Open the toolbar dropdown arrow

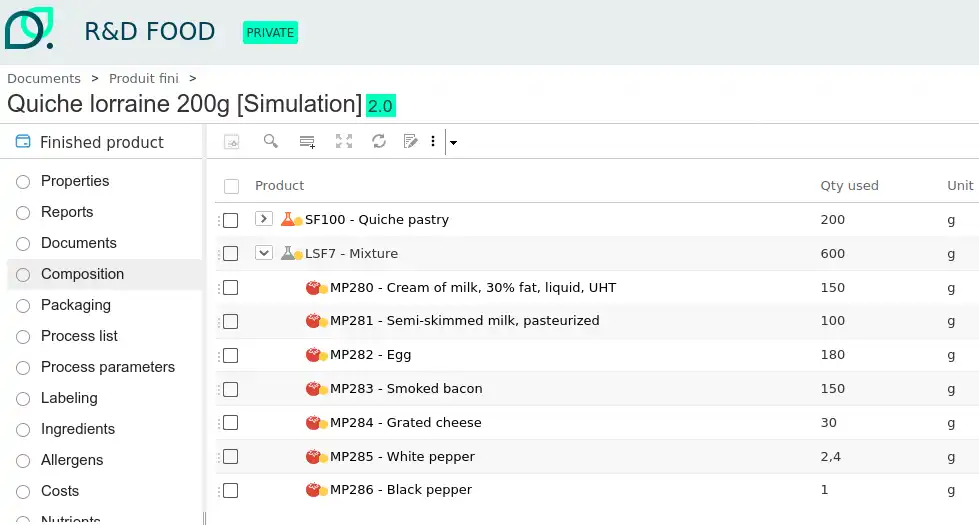[453, 142]
